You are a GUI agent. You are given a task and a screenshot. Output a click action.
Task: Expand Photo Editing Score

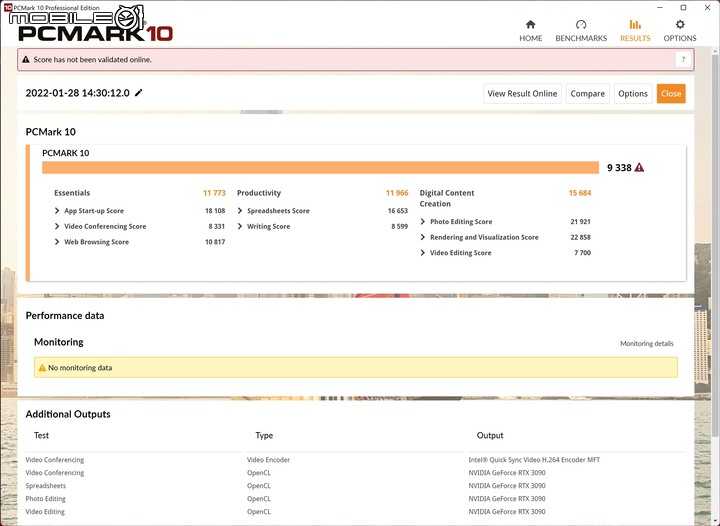pyautogui.click(x=422, y=222)
